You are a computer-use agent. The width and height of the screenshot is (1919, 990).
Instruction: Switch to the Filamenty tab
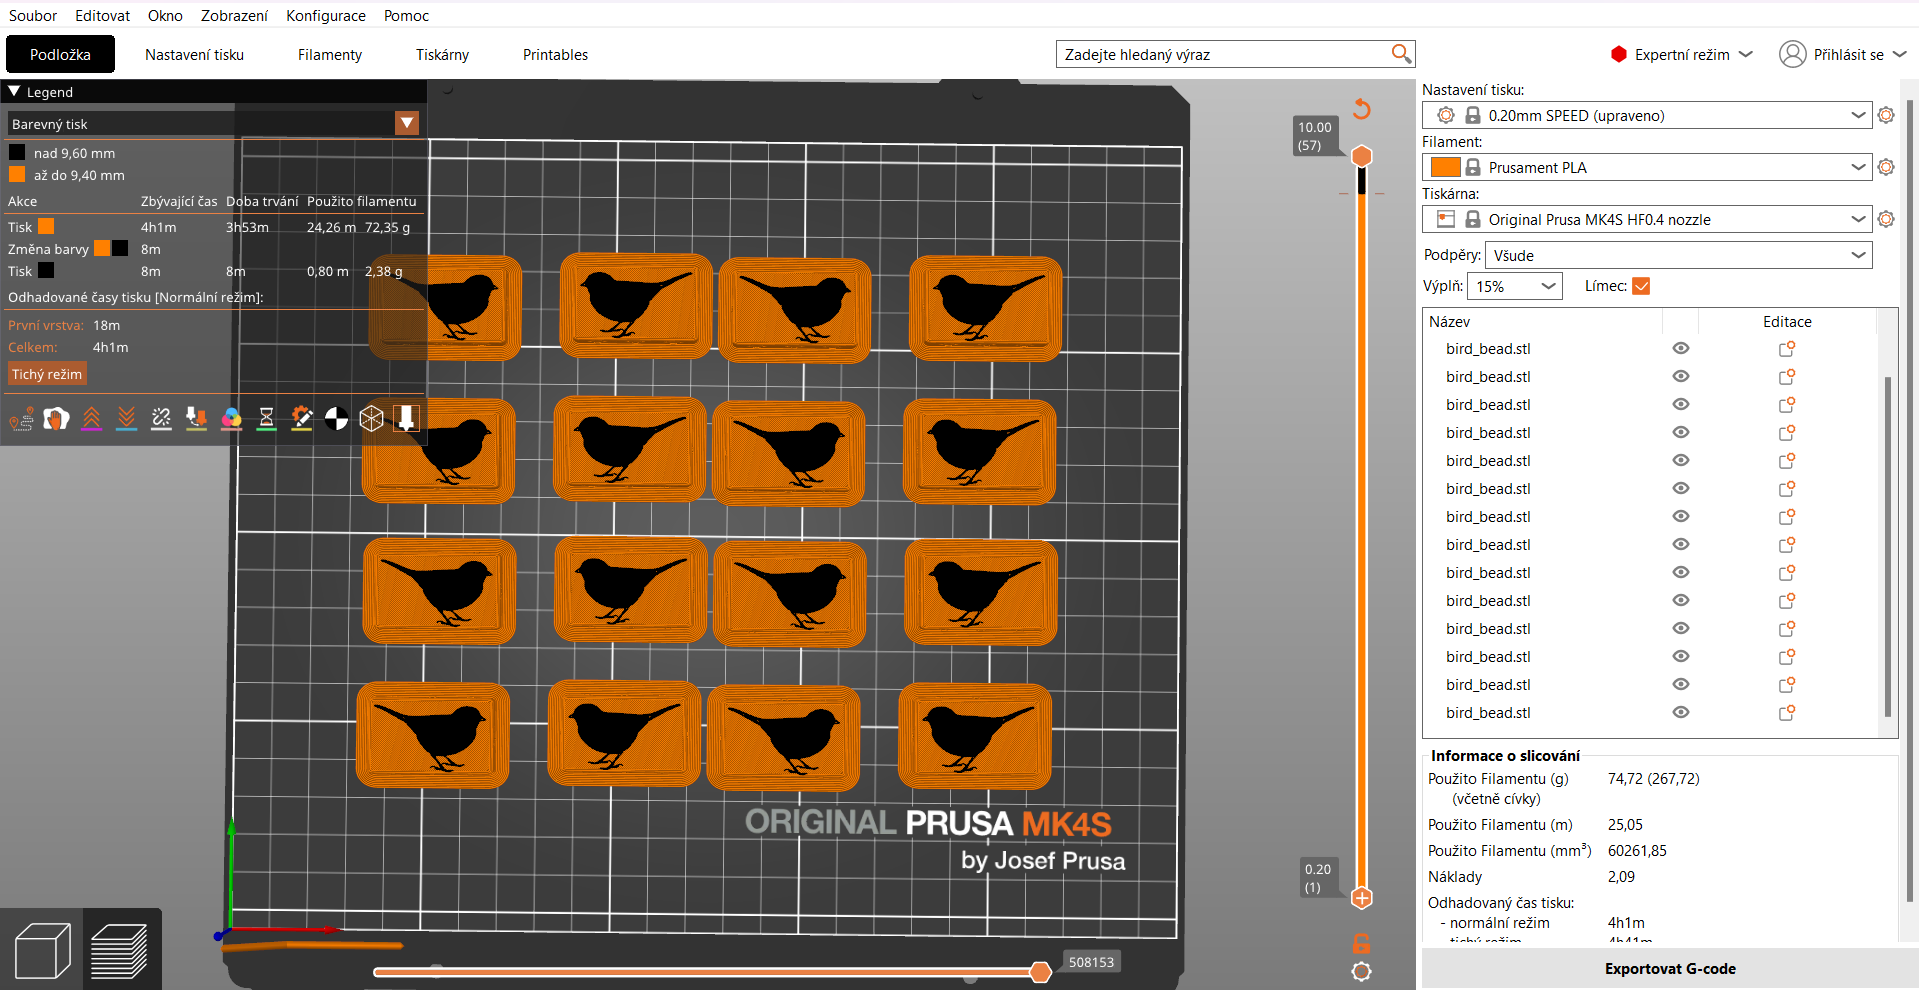pos(330,54)
